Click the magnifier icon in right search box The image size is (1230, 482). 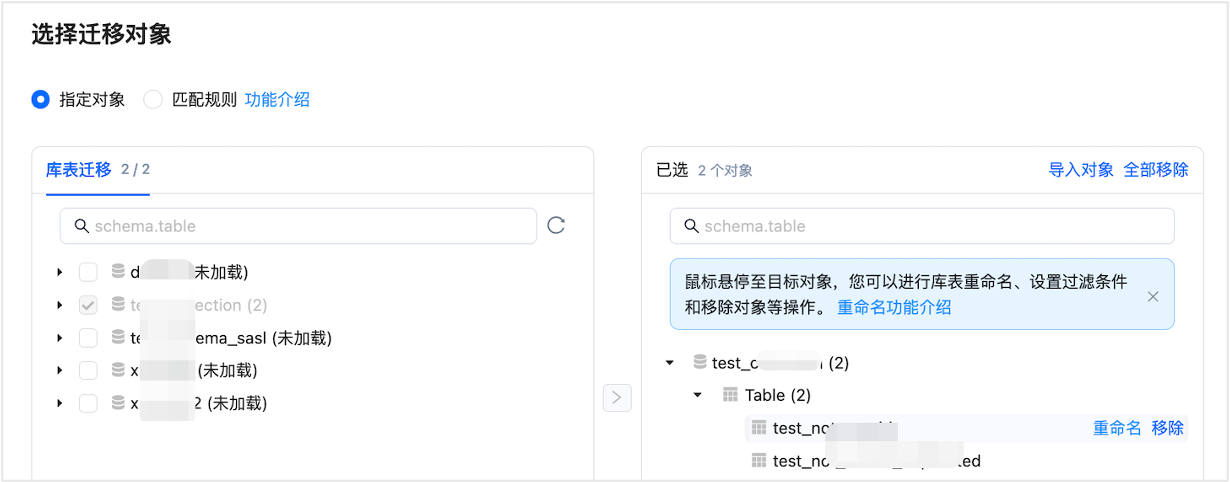pyautogui.click(x=691, y=226)
